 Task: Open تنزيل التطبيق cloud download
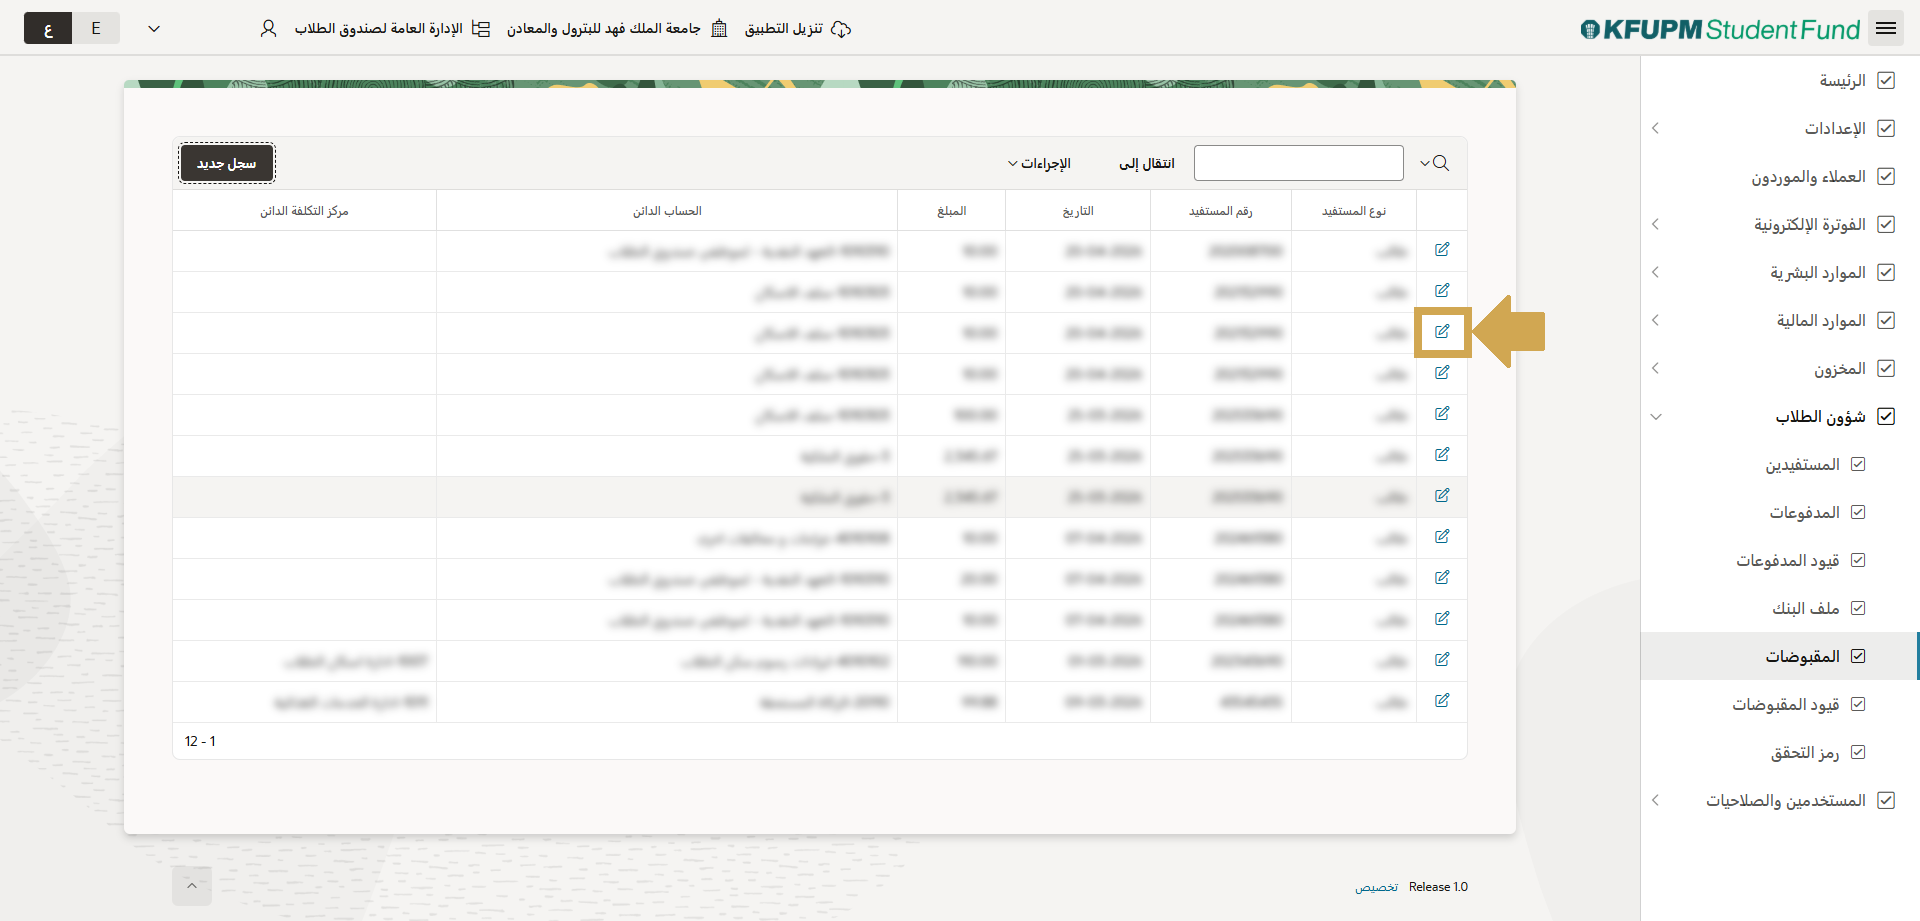pyautogui.click(x=798, y=29)
